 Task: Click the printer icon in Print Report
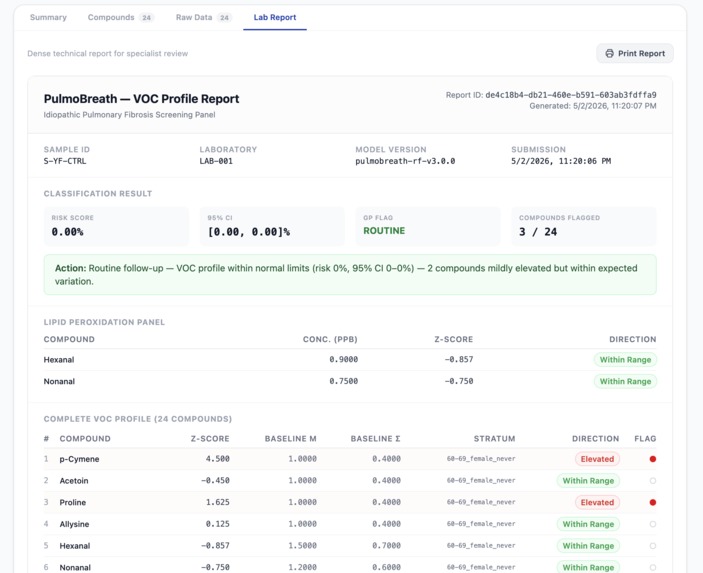(x=609, y=53)
